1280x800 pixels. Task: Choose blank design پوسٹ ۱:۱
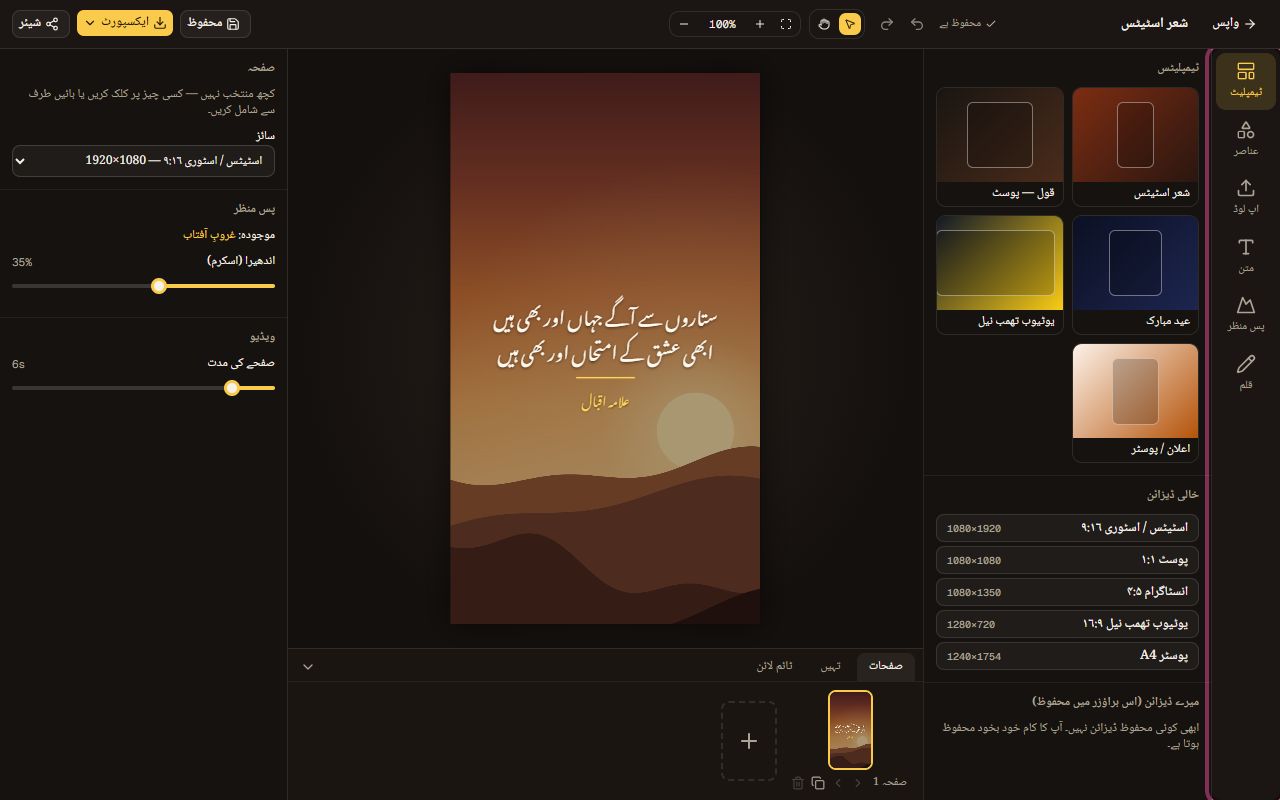point(1068,559)
